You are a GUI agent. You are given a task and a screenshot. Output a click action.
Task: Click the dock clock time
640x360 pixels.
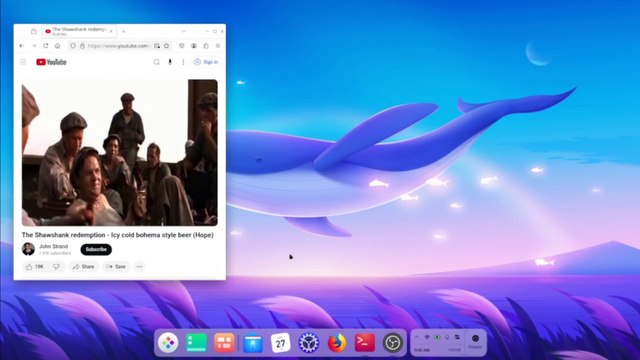tap(422, 350)
